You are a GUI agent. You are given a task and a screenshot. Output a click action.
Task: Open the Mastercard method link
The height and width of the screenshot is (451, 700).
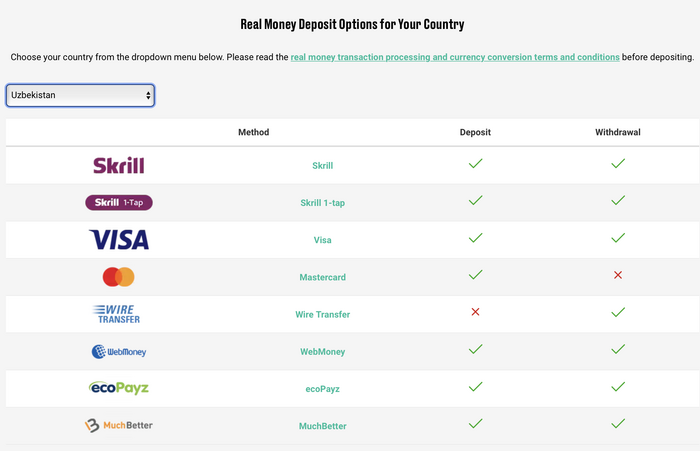[322, 277]
